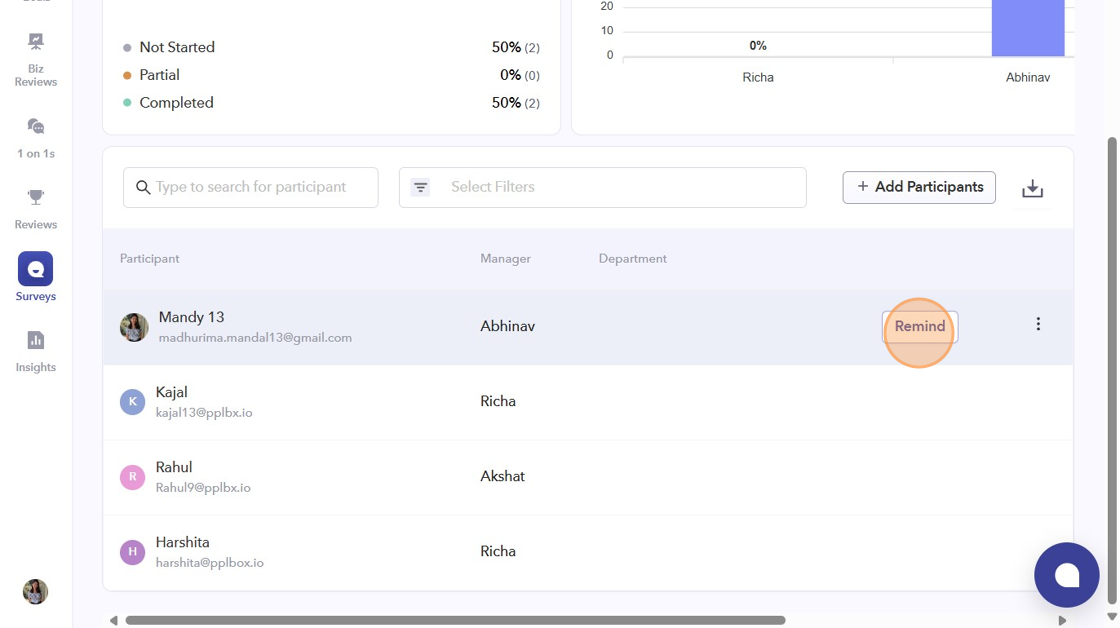The width and height of the screenshot is (1120, 628).
Task: Click the 0% label above Richa
Action: [758, 46]
